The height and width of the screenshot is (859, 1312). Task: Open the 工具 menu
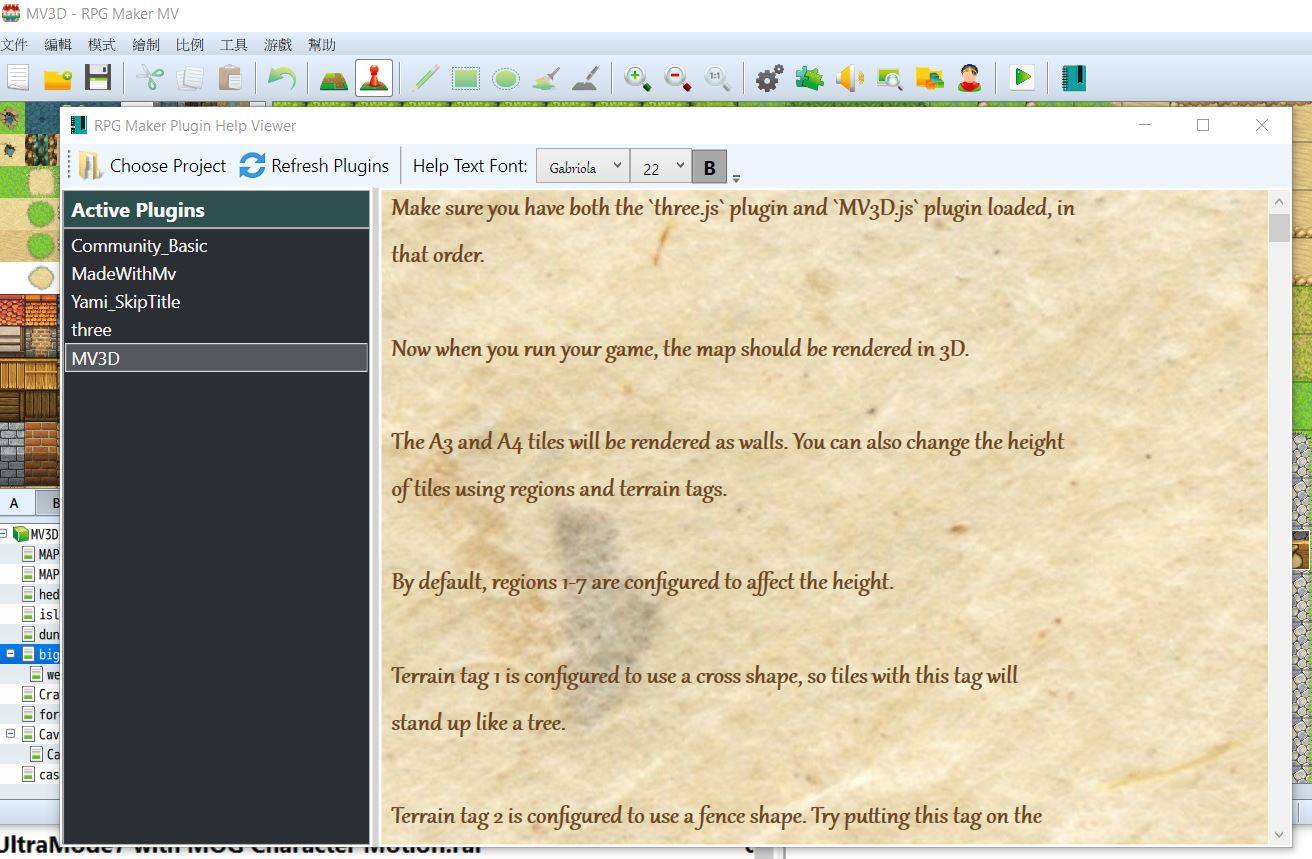[x=233, y=45]
